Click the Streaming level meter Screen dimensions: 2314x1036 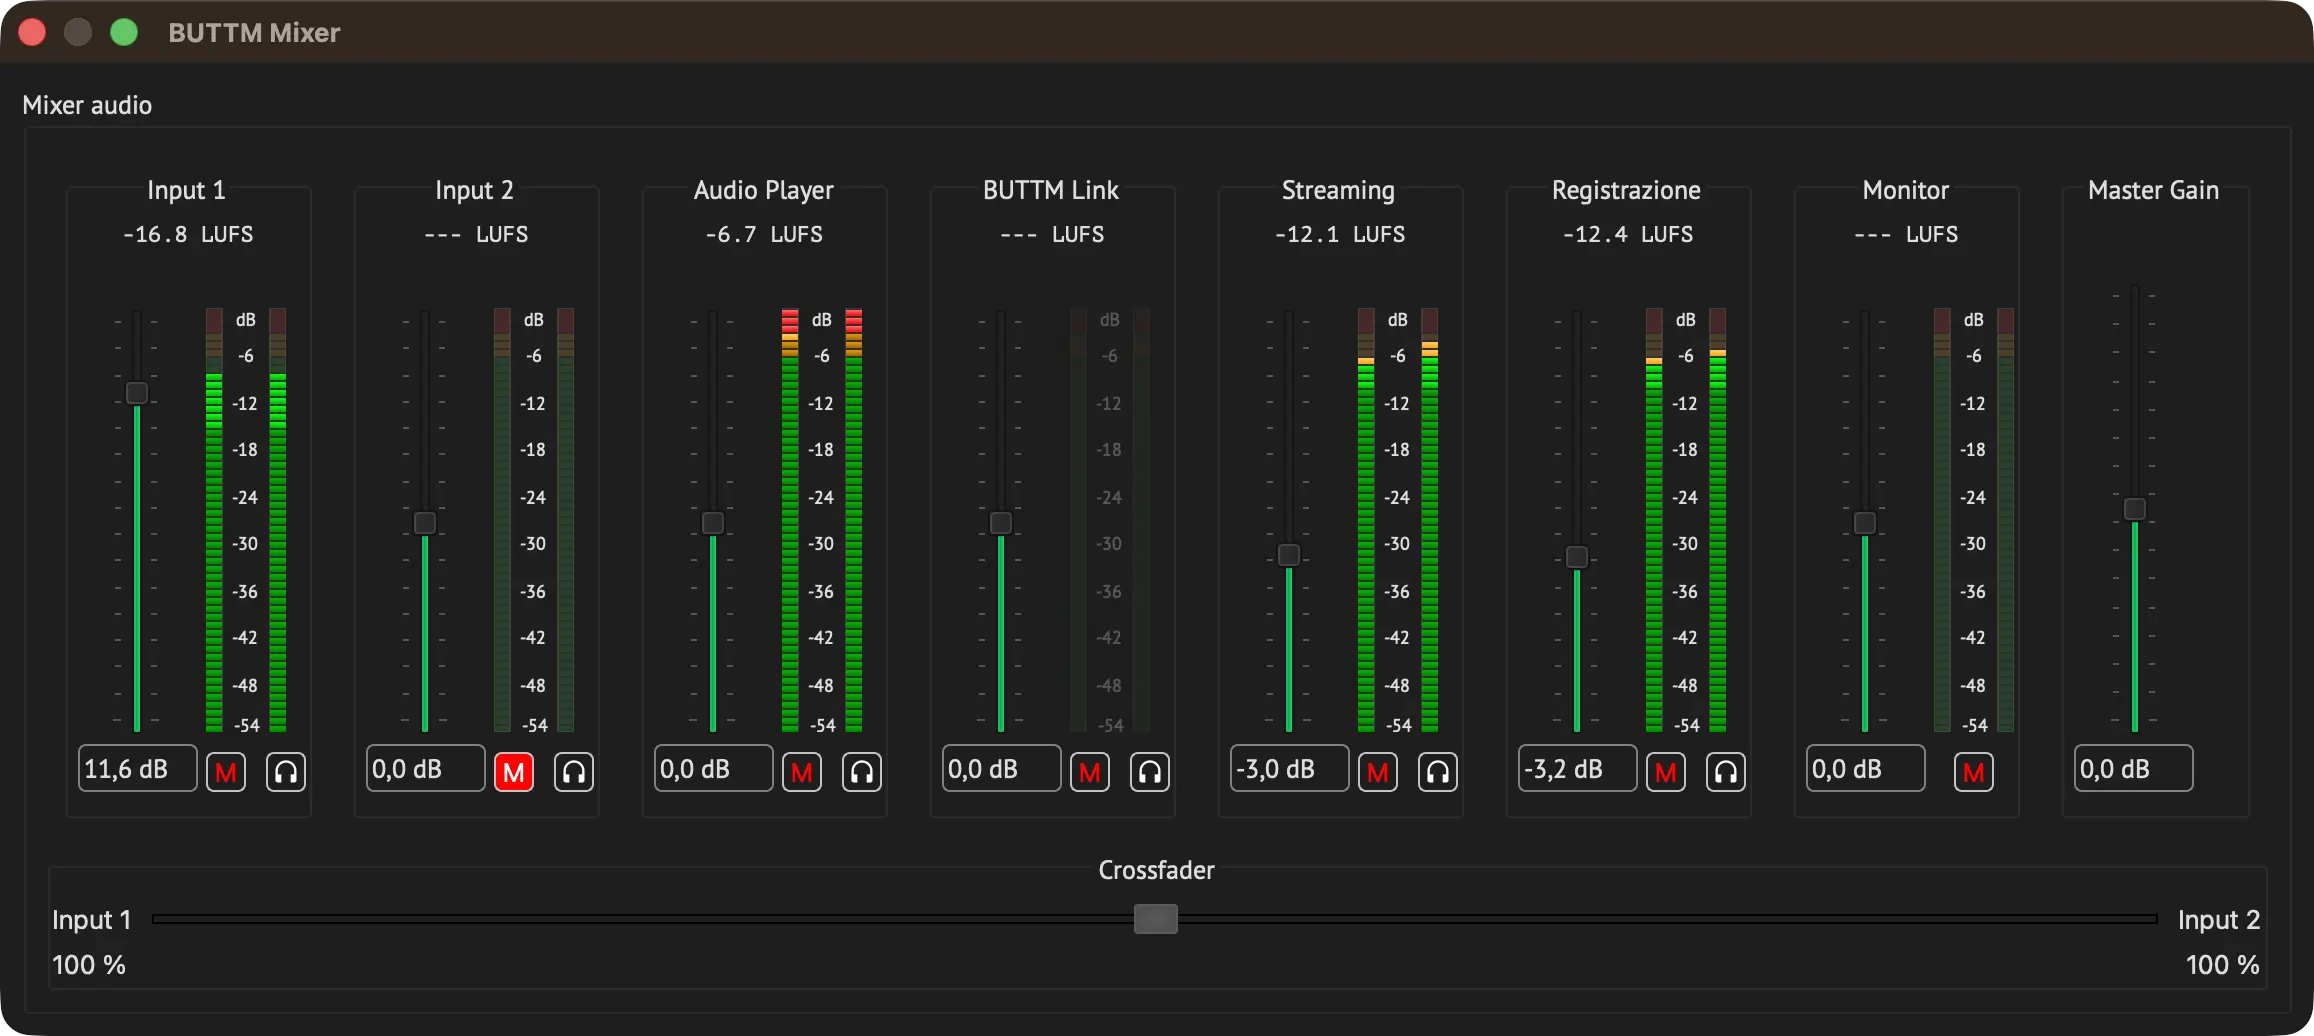[1398, 520]
